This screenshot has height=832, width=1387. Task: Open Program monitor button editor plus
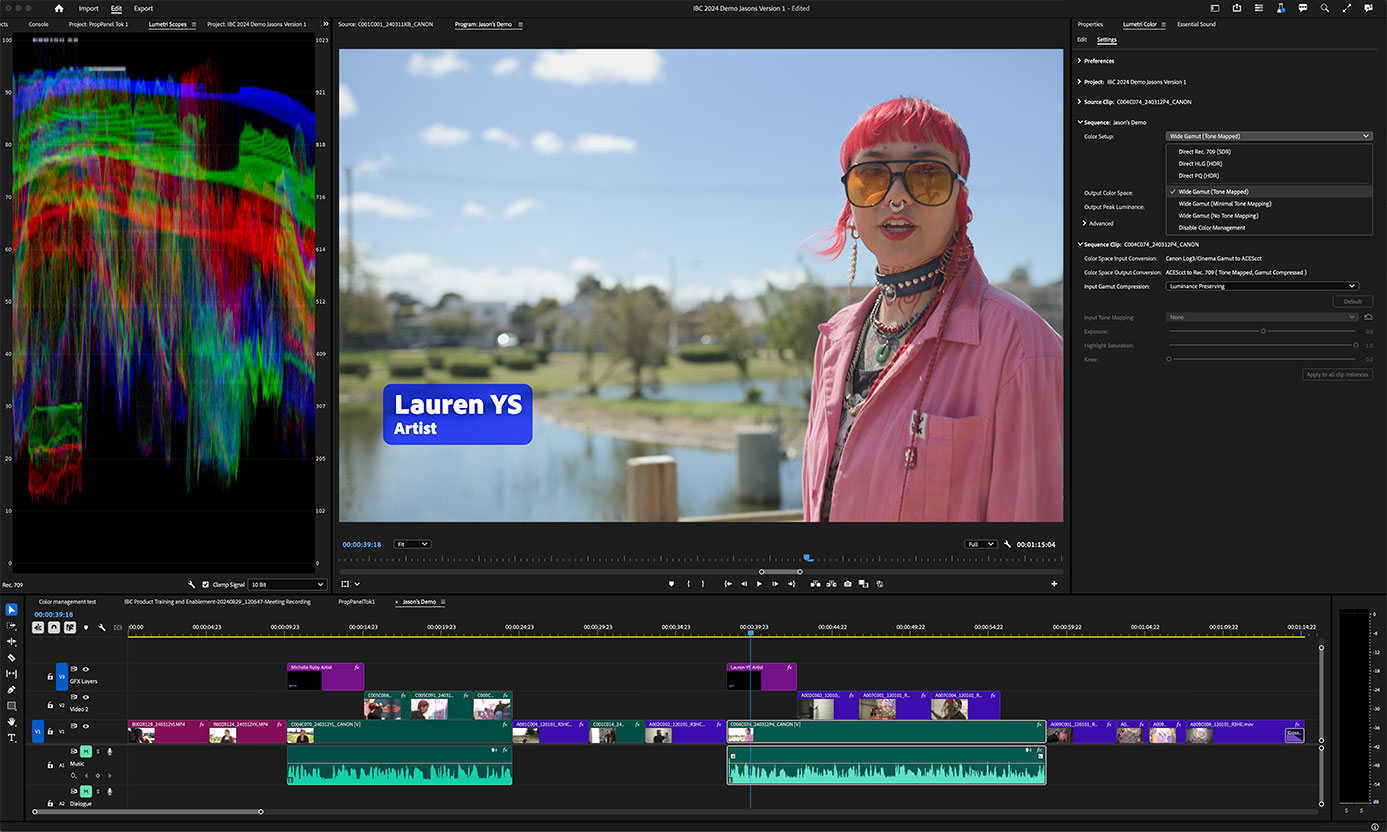(1054, 584)
